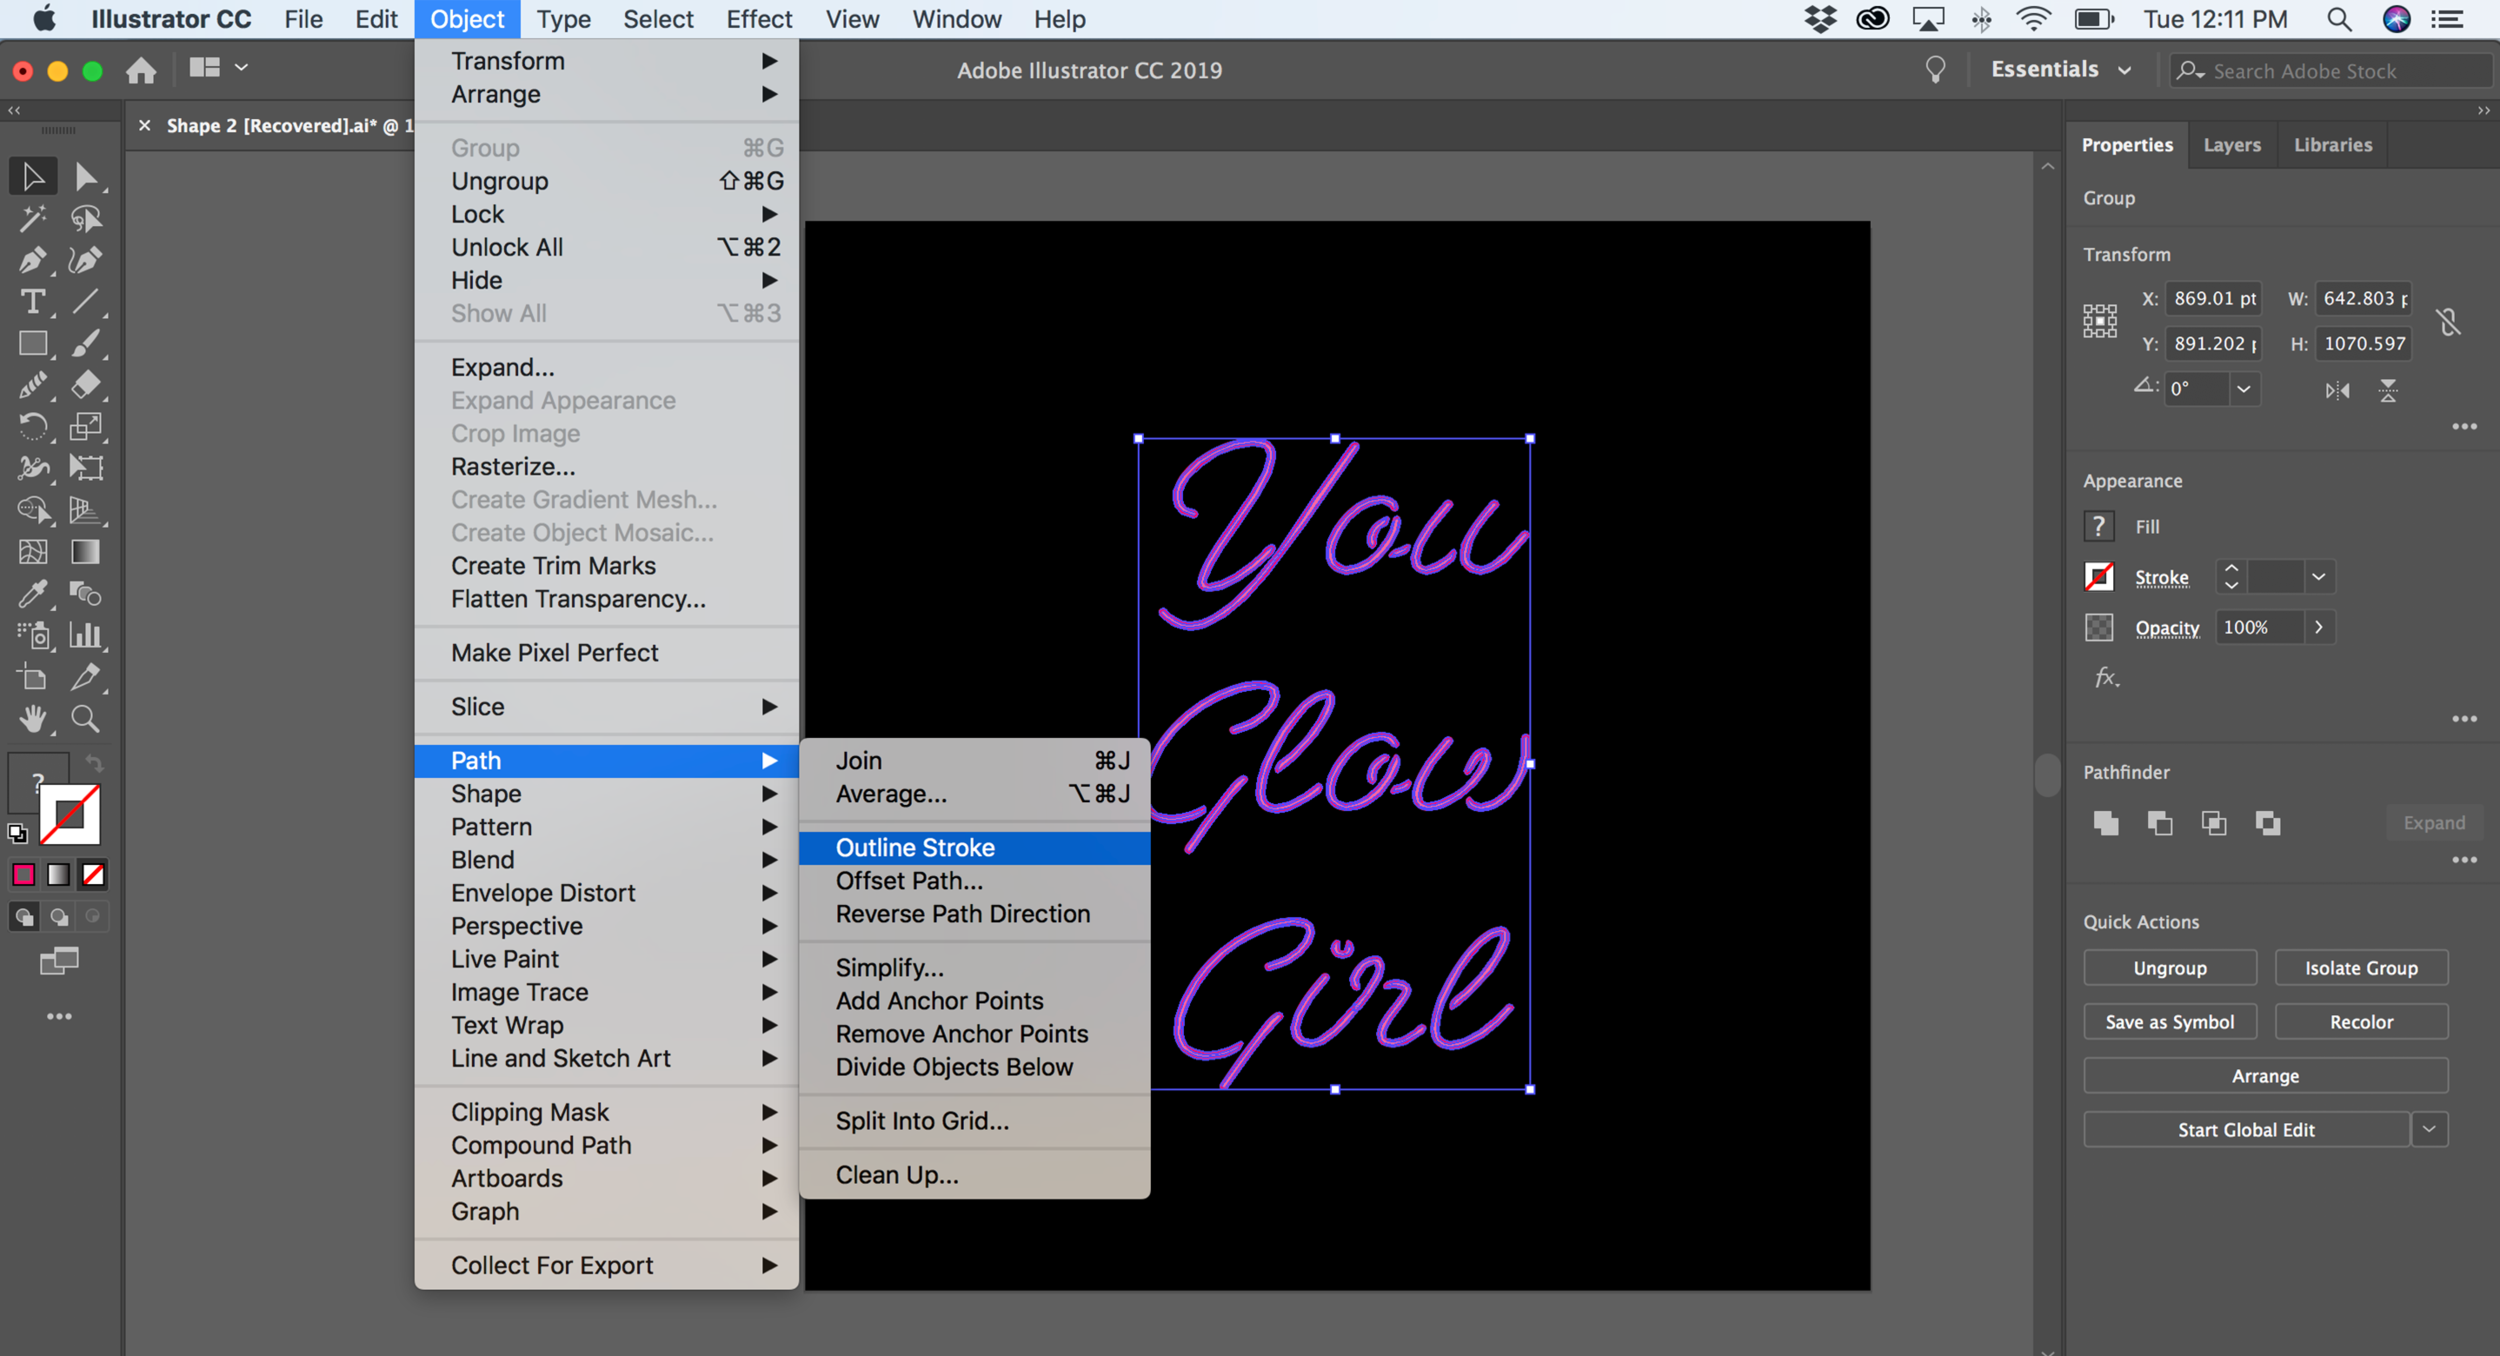Click the Fill swatch in Appearance
The height and width of the screenshot is (1356, 2500).
2099,526
